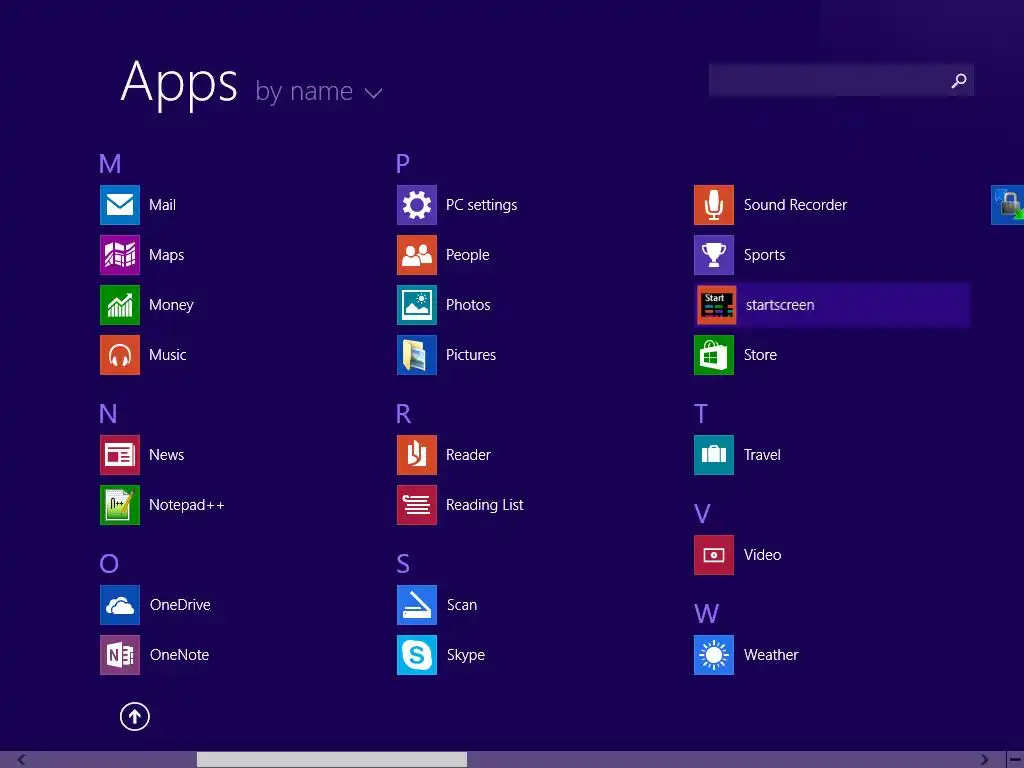Expand the 'by name' sort dropdown
Viewport: 1024px width, 768px height.
[319, 92]
